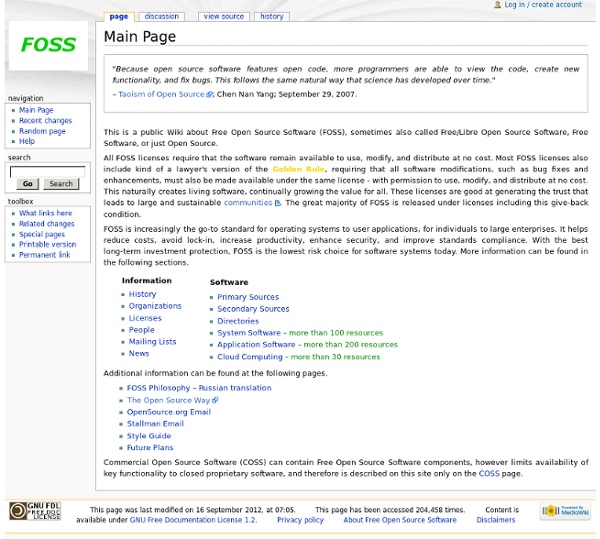Go to Main Page in navigation
600x539 pixels.
36,110
